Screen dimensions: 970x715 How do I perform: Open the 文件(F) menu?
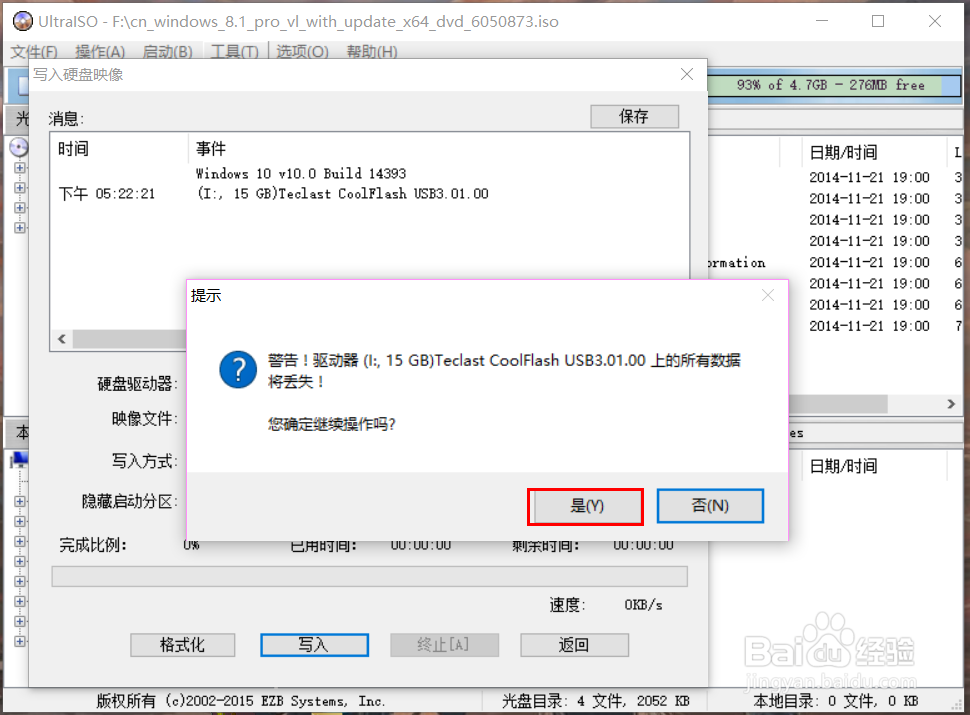click(35, 52)
